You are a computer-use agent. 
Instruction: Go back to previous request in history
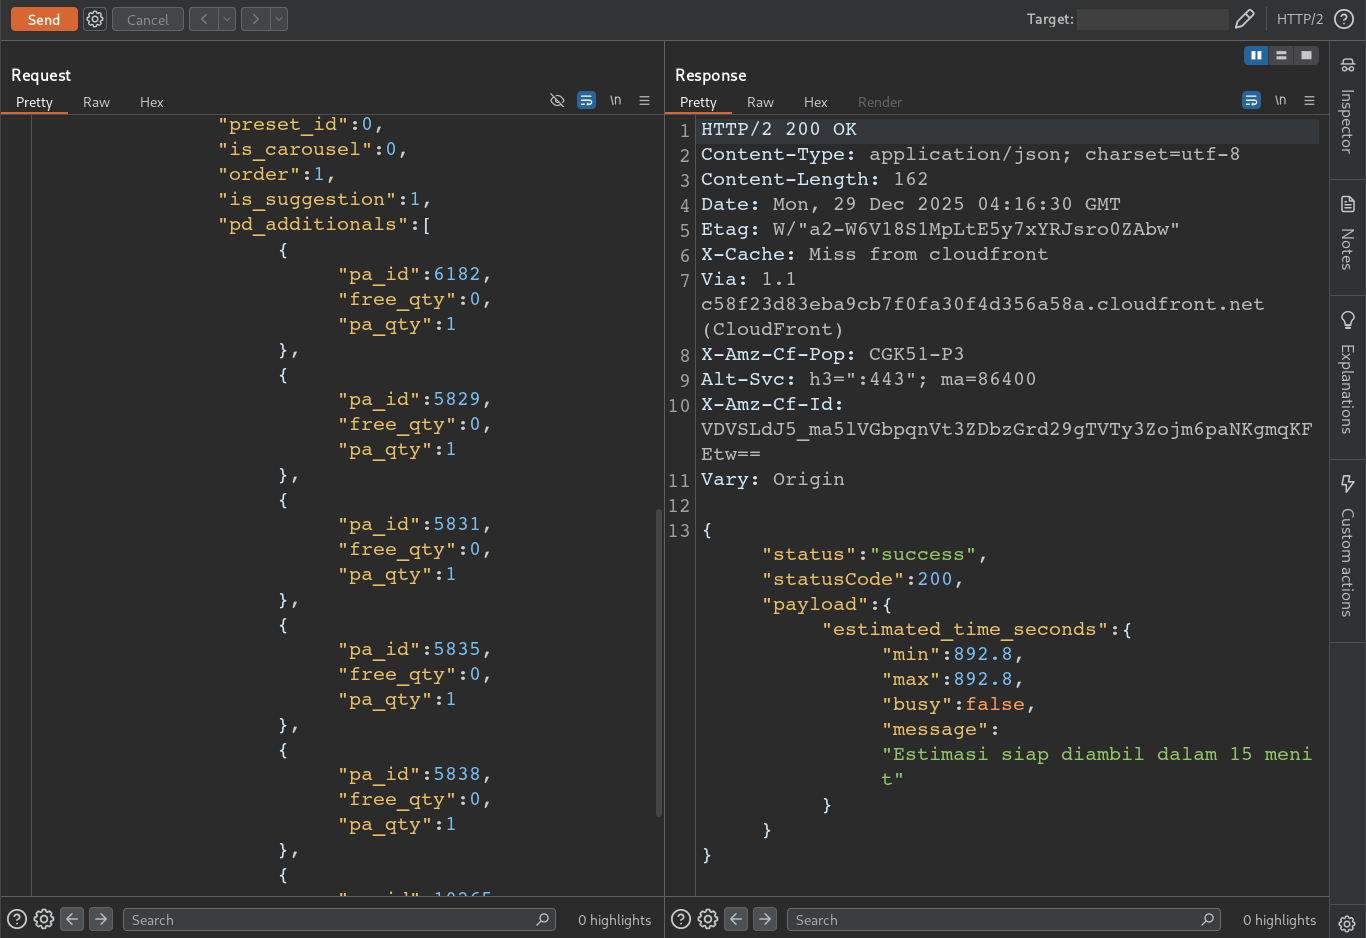tap(204, 19)
